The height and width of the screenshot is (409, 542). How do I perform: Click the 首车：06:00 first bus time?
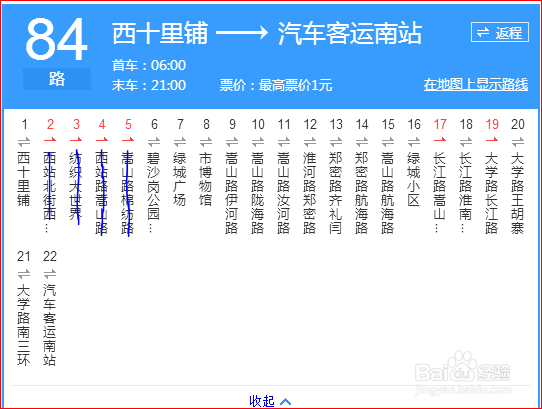[149, 65]
